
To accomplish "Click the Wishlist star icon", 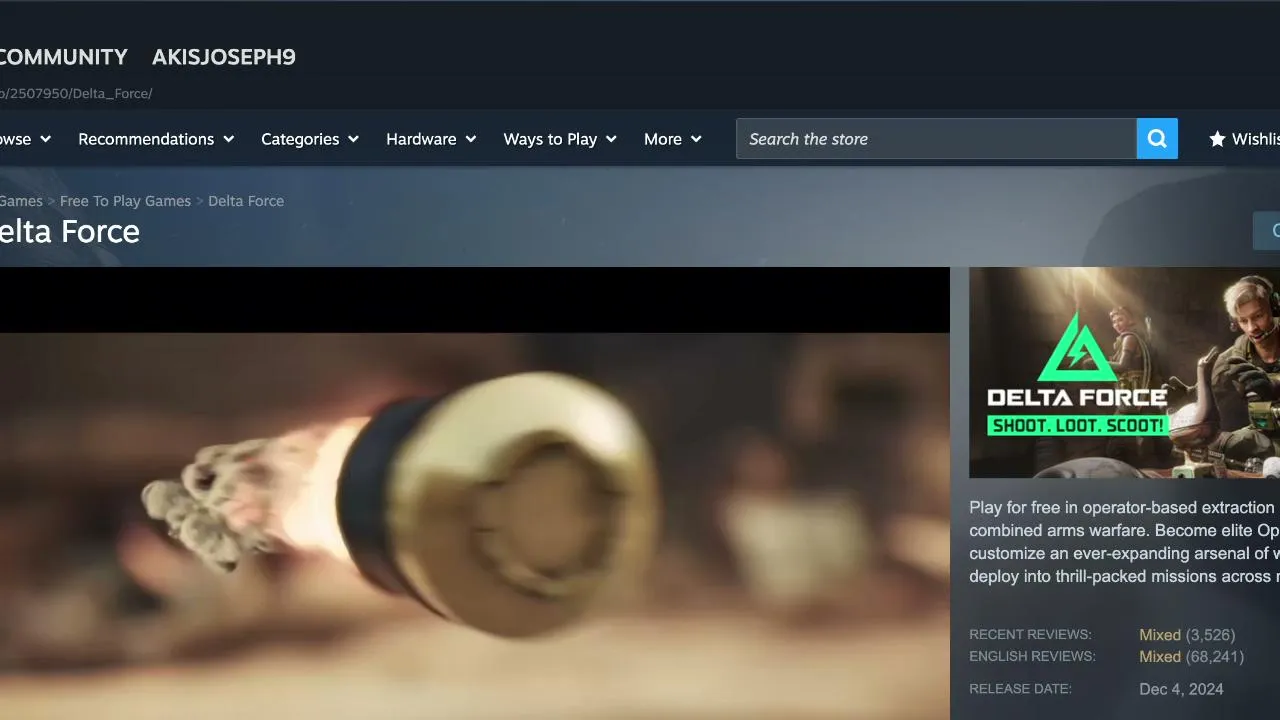I will pyautogui.click(x=1217, y=139).
